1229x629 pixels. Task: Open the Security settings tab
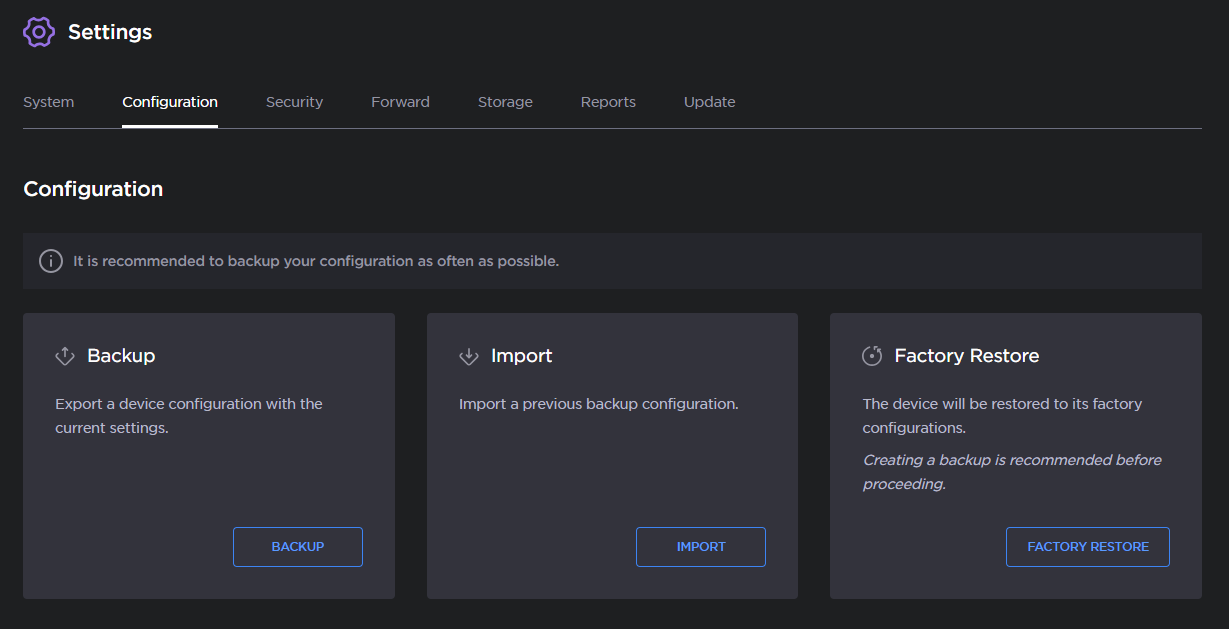click(294, 101)
